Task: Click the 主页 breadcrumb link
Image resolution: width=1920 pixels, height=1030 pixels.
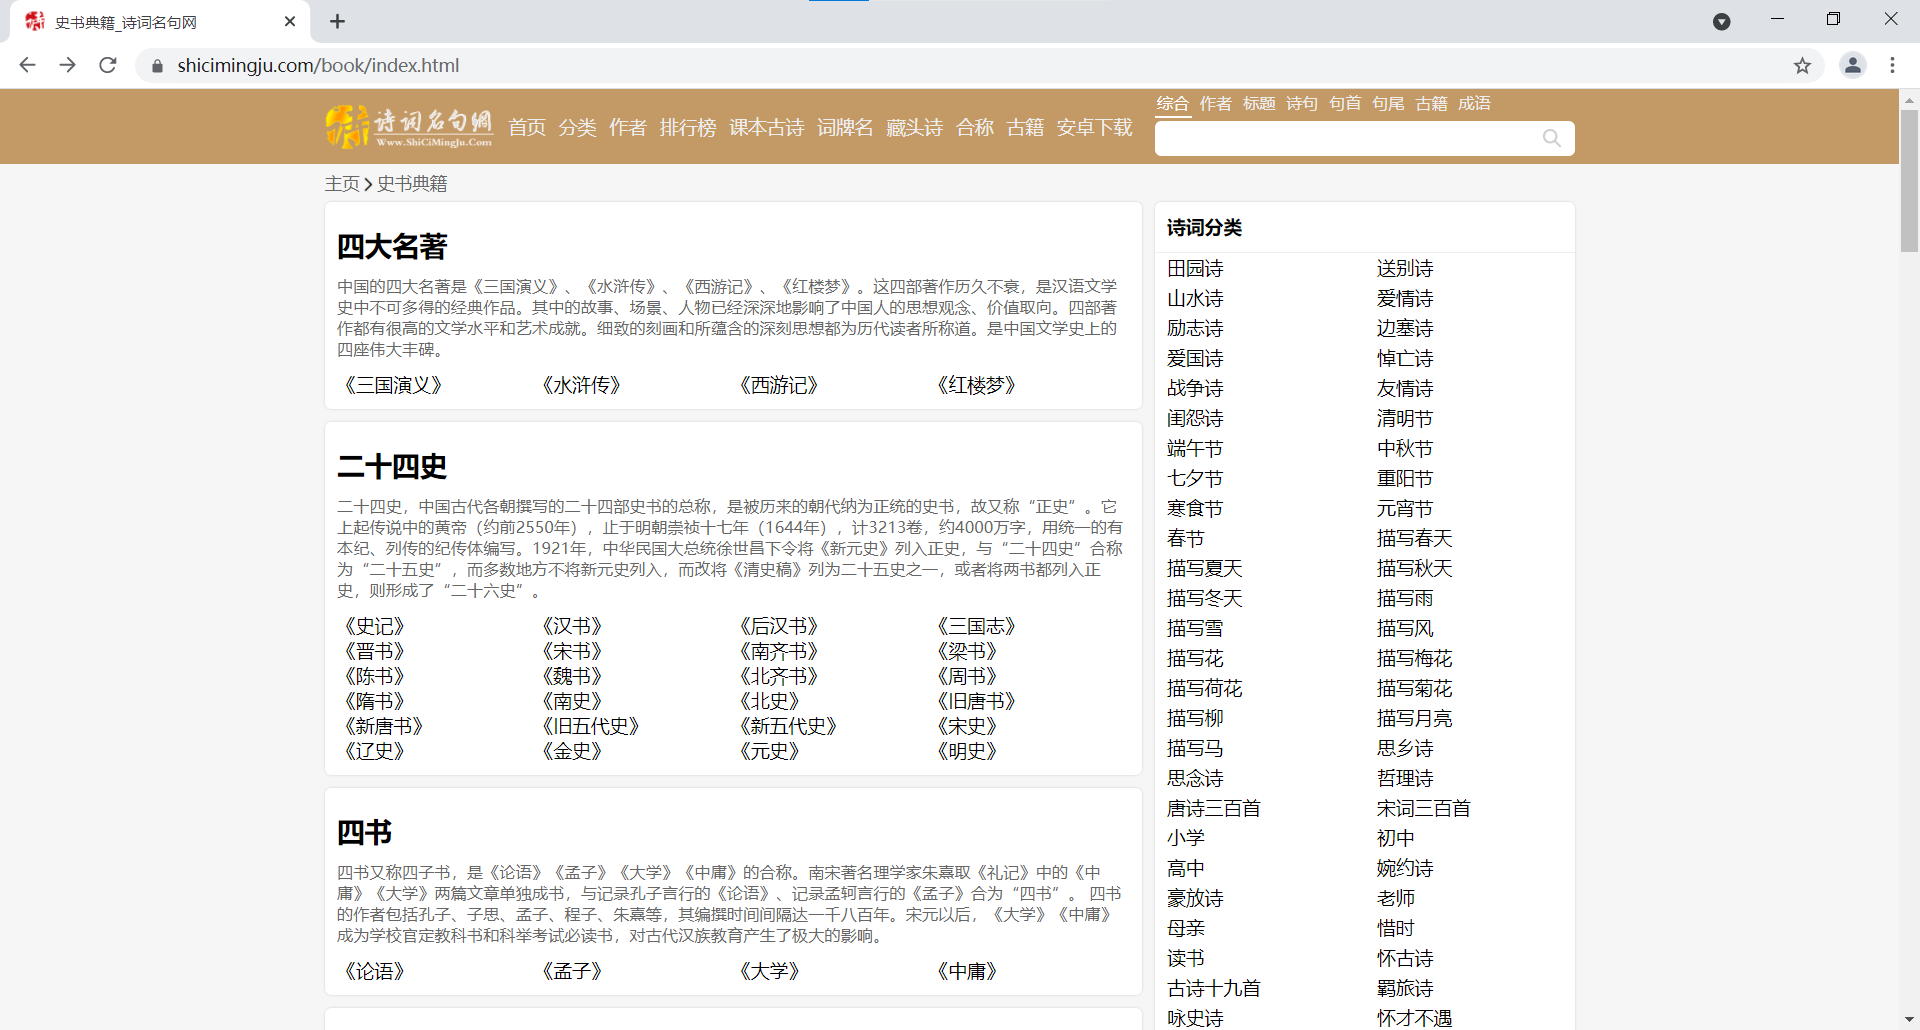Action: [x=342, y=183]
